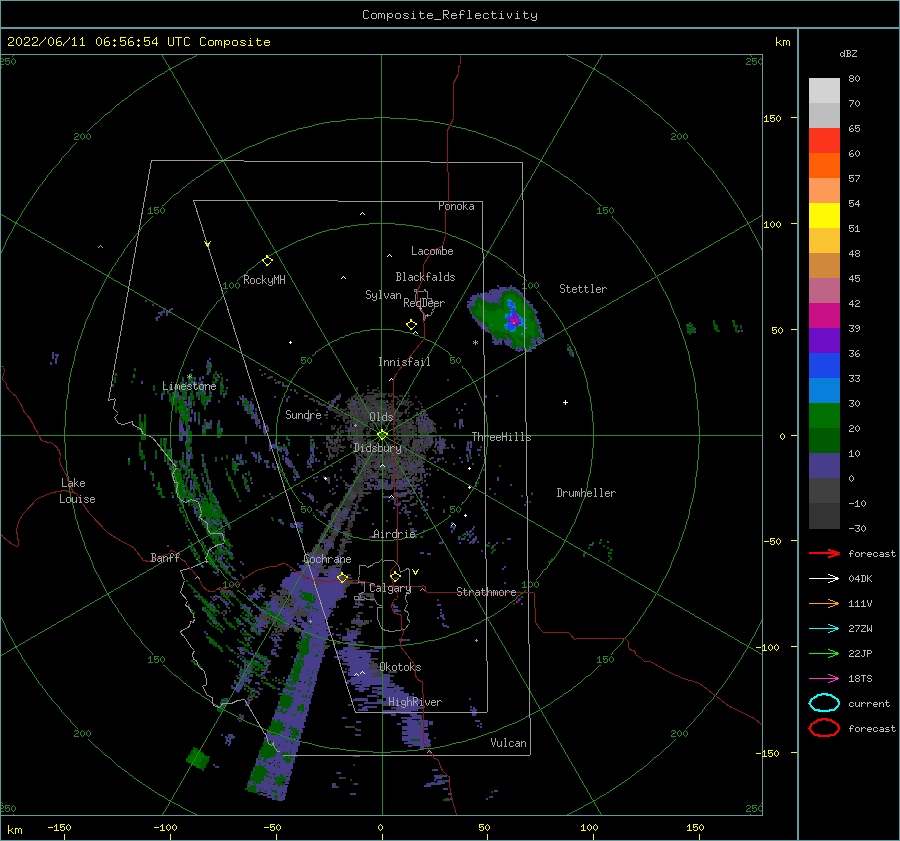Viewport: 900px width, 841px height.
Task: Pick the light gray 70-80 dBZ swatch
Action: [824, 90]
